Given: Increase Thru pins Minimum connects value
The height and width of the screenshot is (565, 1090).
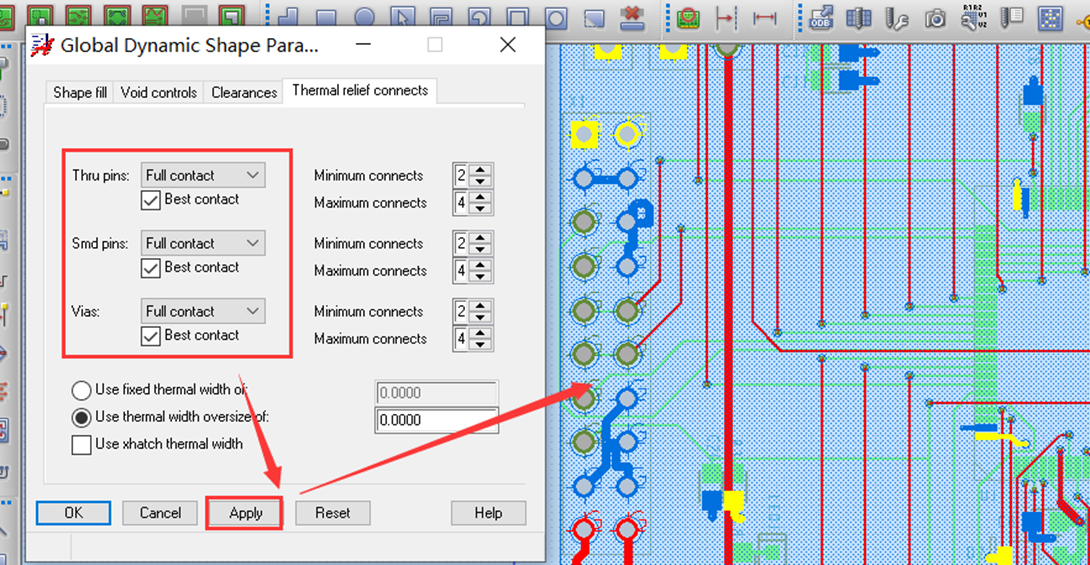Looking at the screenshot, I should click(481, 170).
